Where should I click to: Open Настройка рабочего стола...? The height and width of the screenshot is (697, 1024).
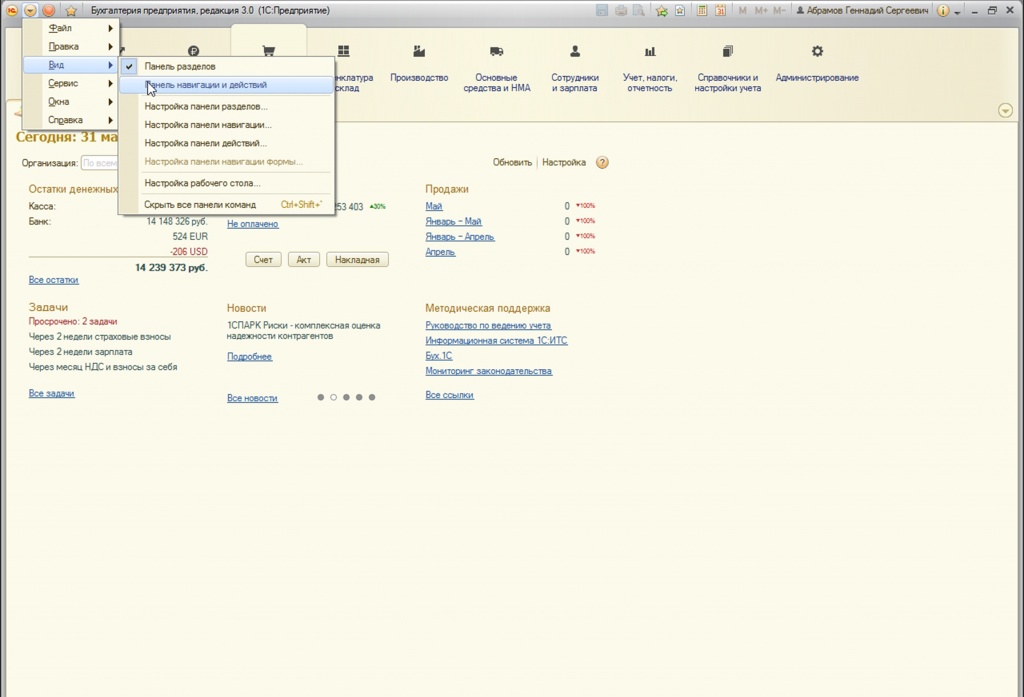pyautogui.click(x=226, y=183)
